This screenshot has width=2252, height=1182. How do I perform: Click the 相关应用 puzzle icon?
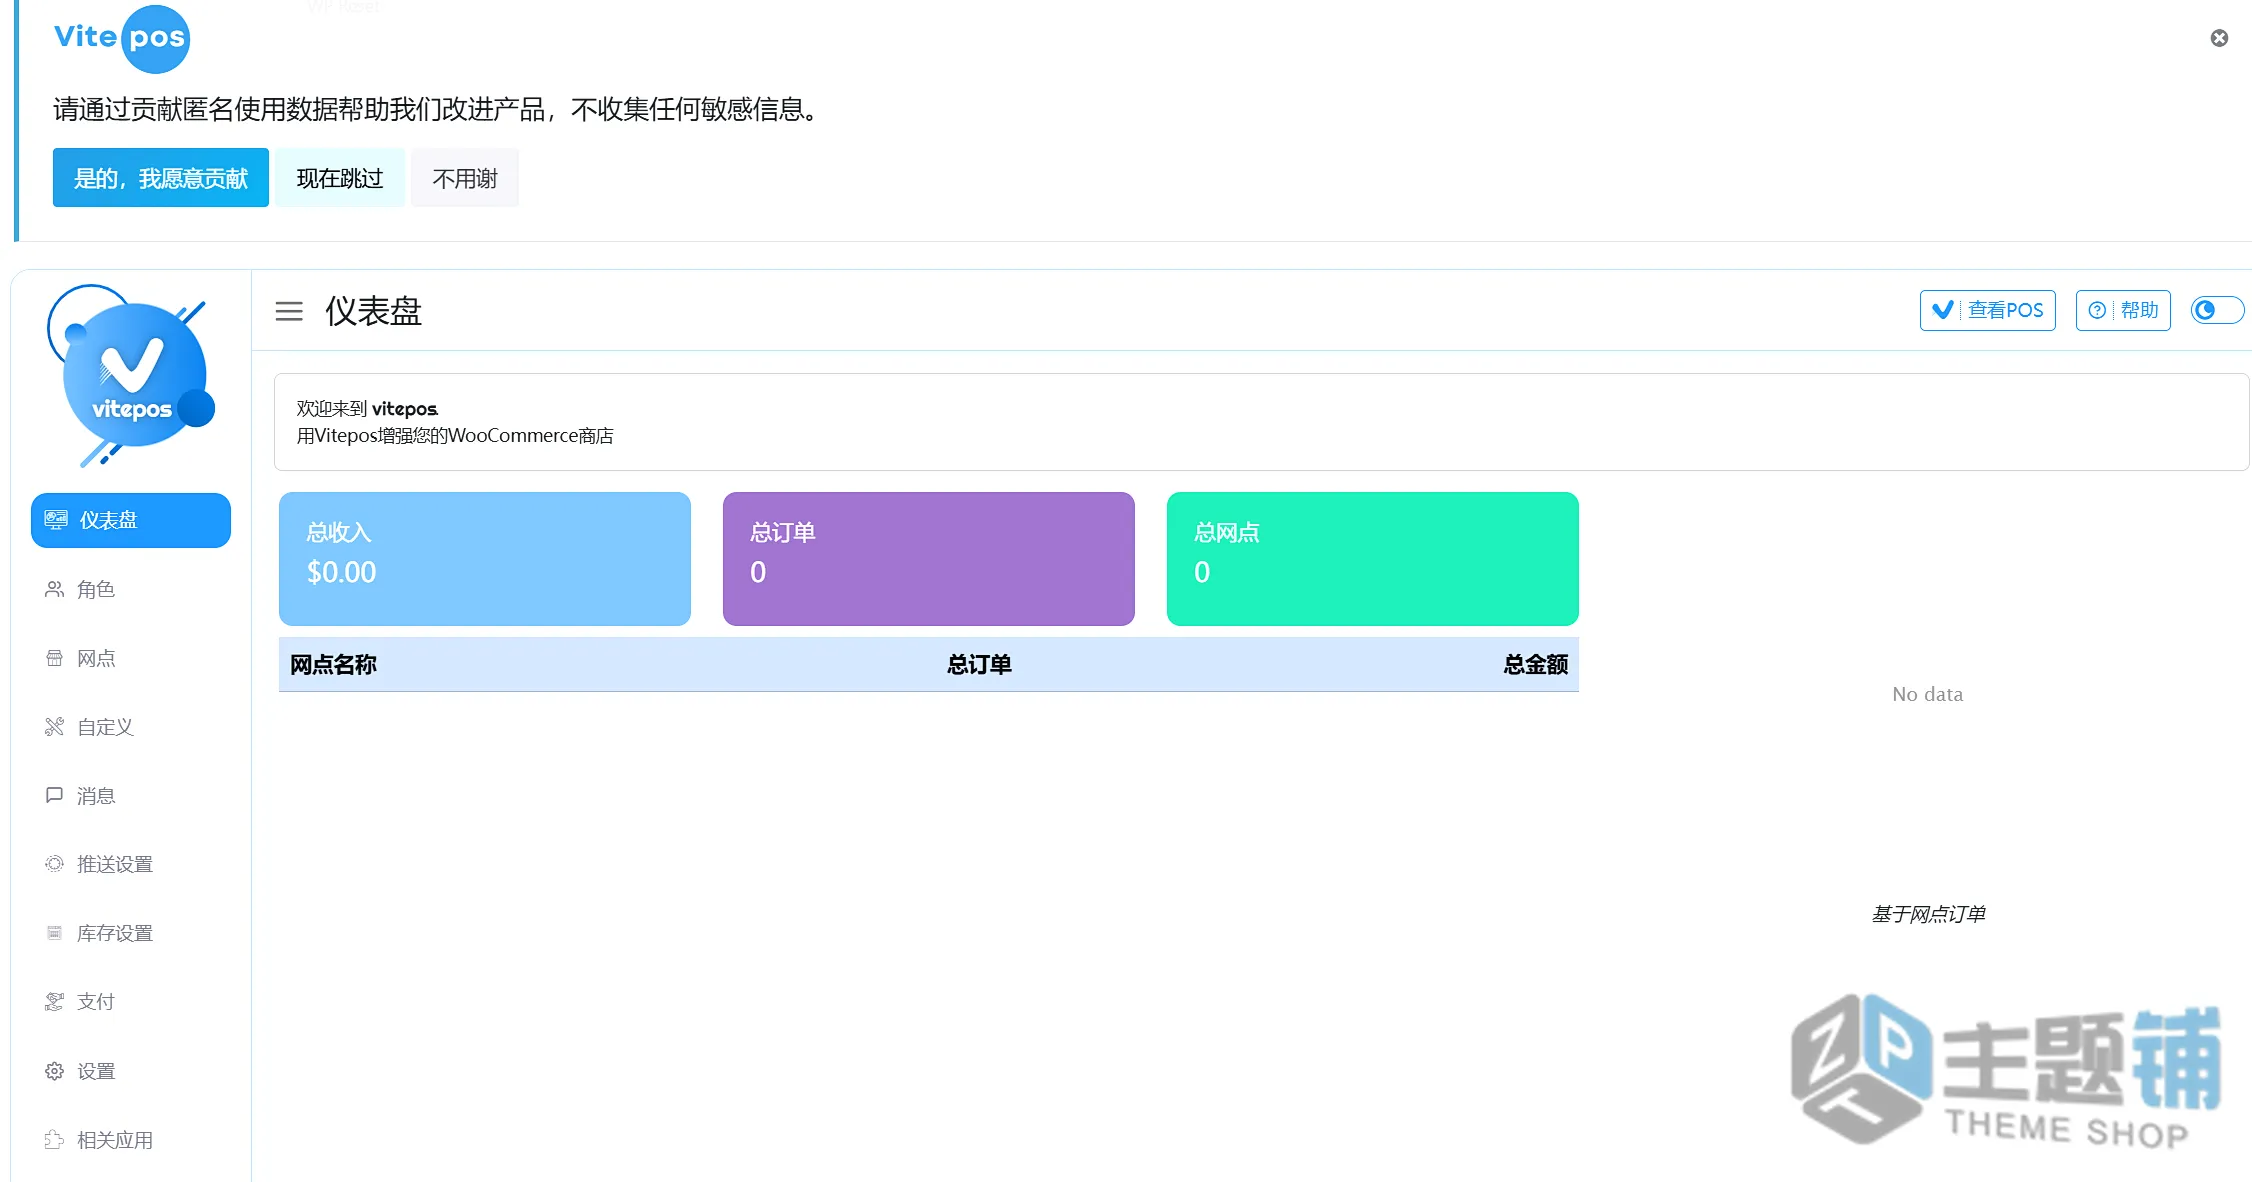[54, 1140]
